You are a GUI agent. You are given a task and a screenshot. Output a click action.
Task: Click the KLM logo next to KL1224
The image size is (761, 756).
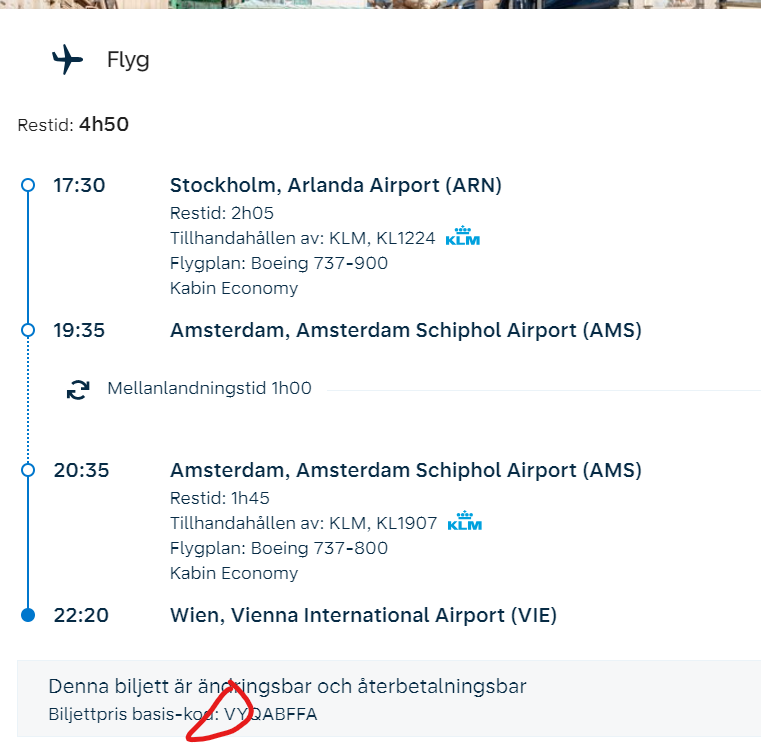point(463,238)
